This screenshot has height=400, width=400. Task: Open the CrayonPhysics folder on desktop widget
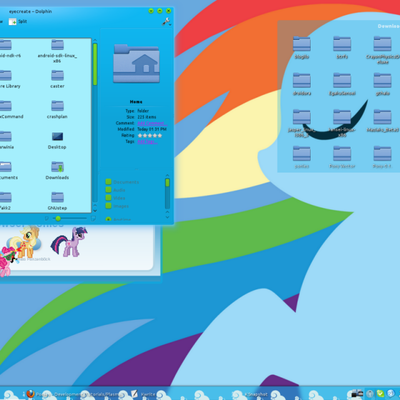tap(383, 50)
